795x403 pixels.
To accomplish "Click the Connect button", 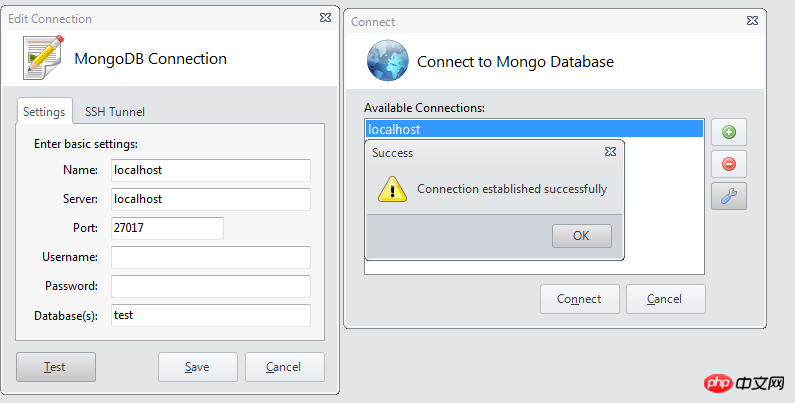I will pos(579,299).
